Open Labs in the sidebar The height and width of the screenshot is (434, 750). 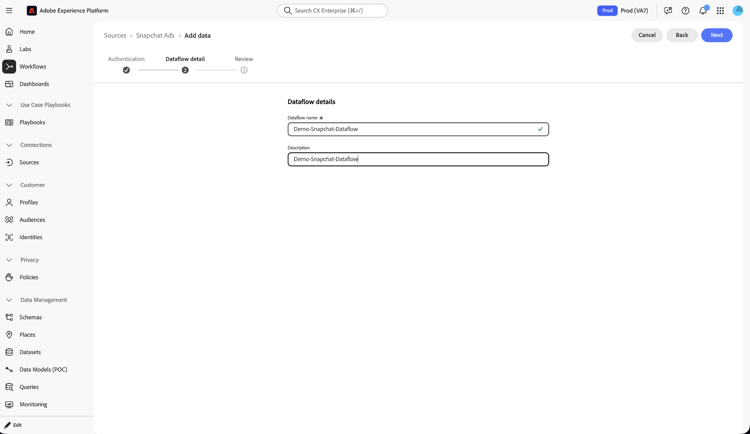(x=25, y=49)
